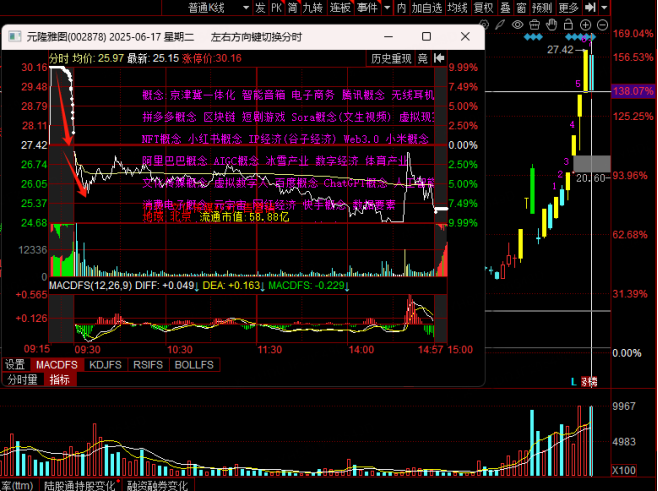The image size is (658, 491).
Task: Click the arrow-to-bar collapse icon in toolbar
Action: click(590, 8)
